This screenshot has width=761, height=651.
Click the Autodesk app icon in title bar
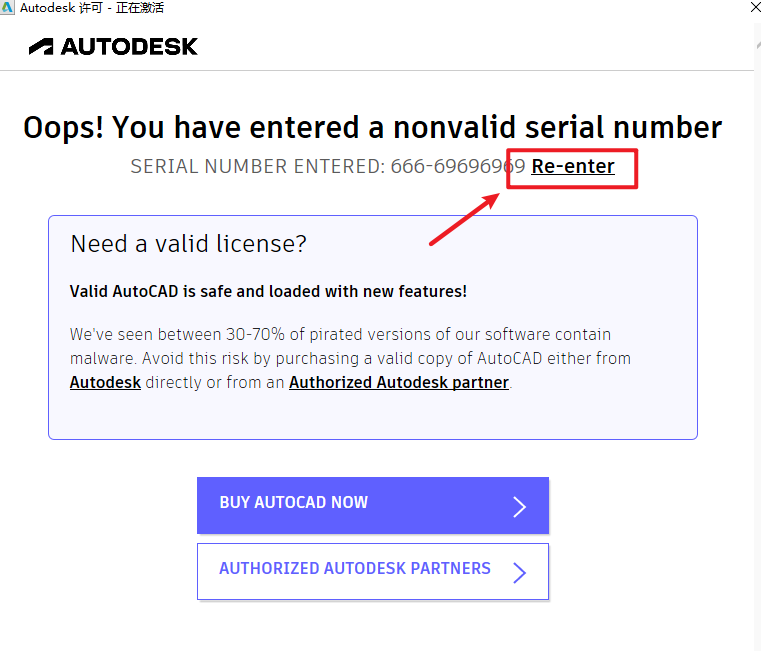8,8
